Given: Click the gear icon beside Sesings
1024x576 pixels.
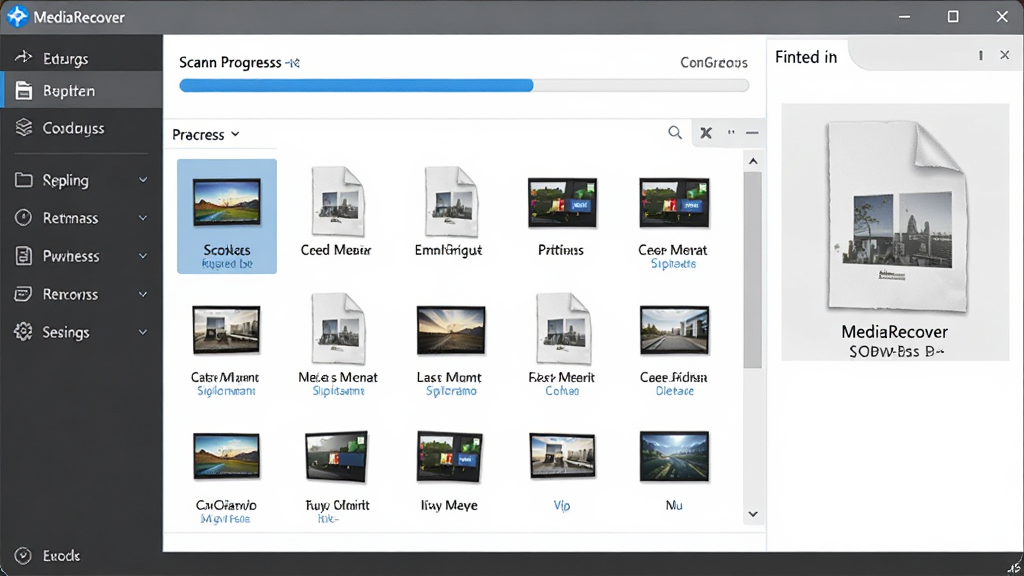Looking at the screenshot, I should [x=24, y=332].
